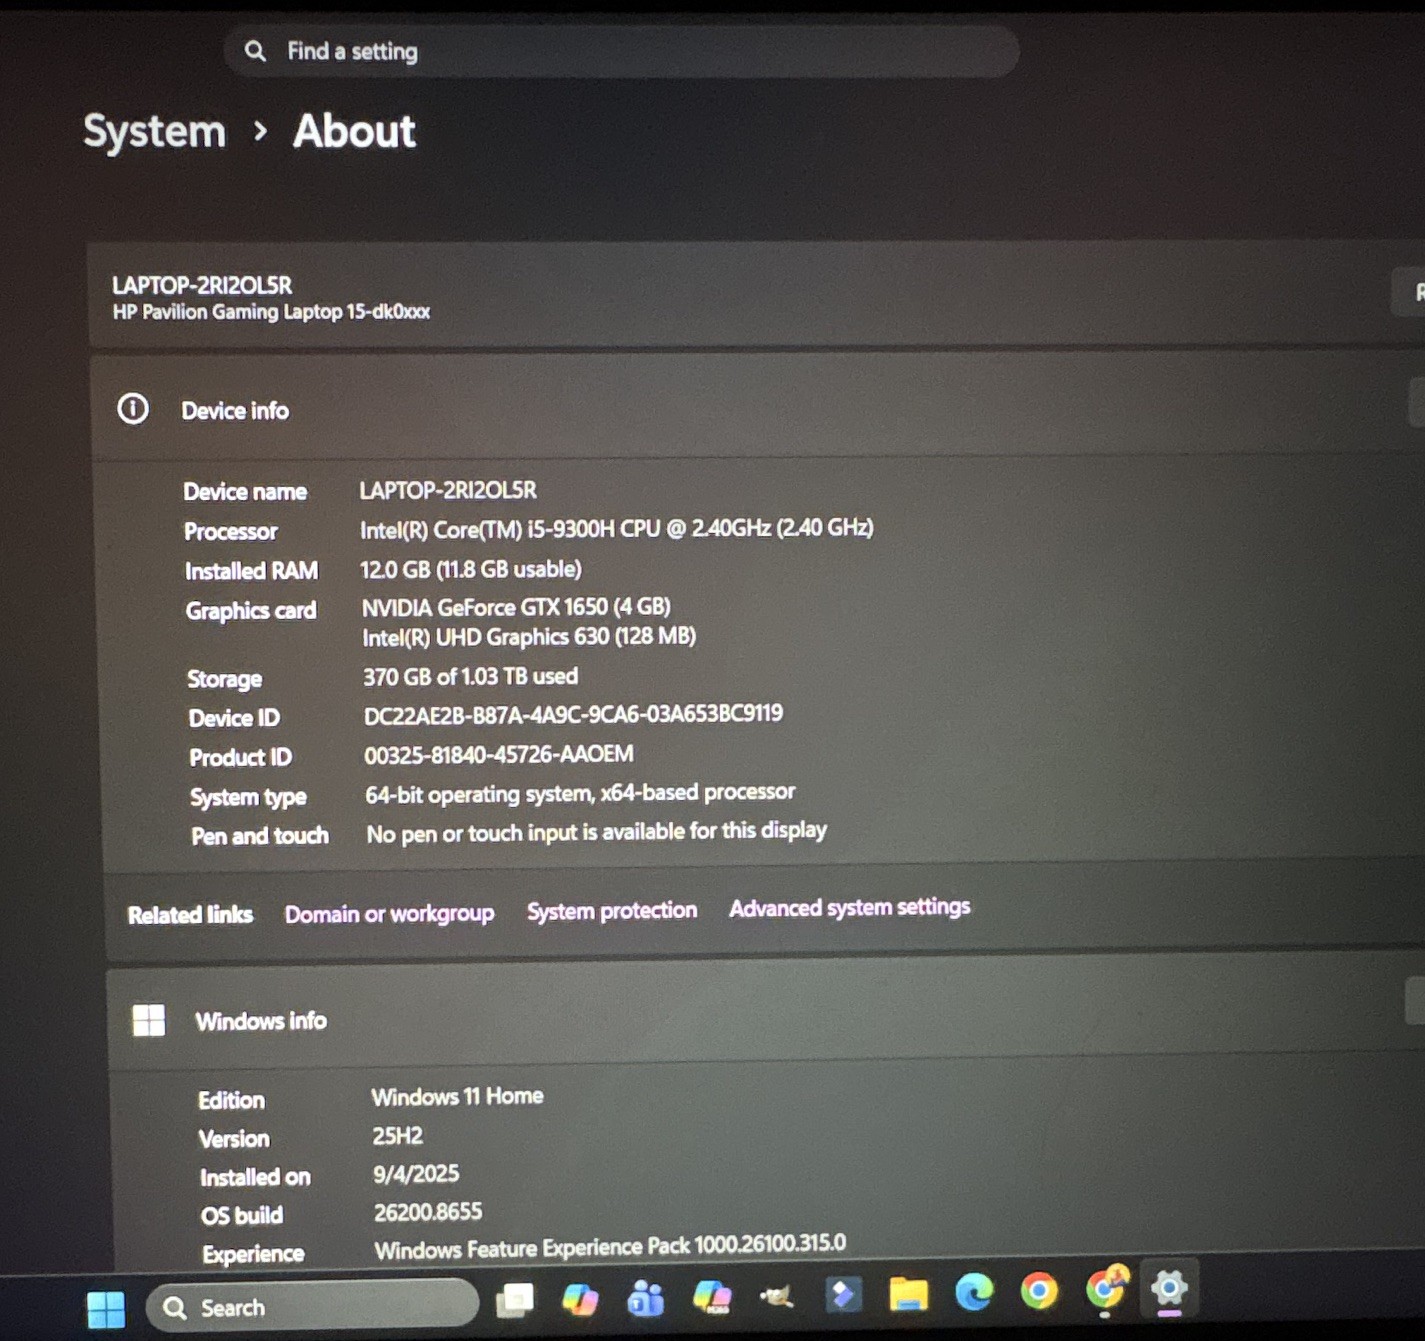The width and height of the screenshot is (1425, 1341).
Task: Click the About page heading
Action: point(354,131)
